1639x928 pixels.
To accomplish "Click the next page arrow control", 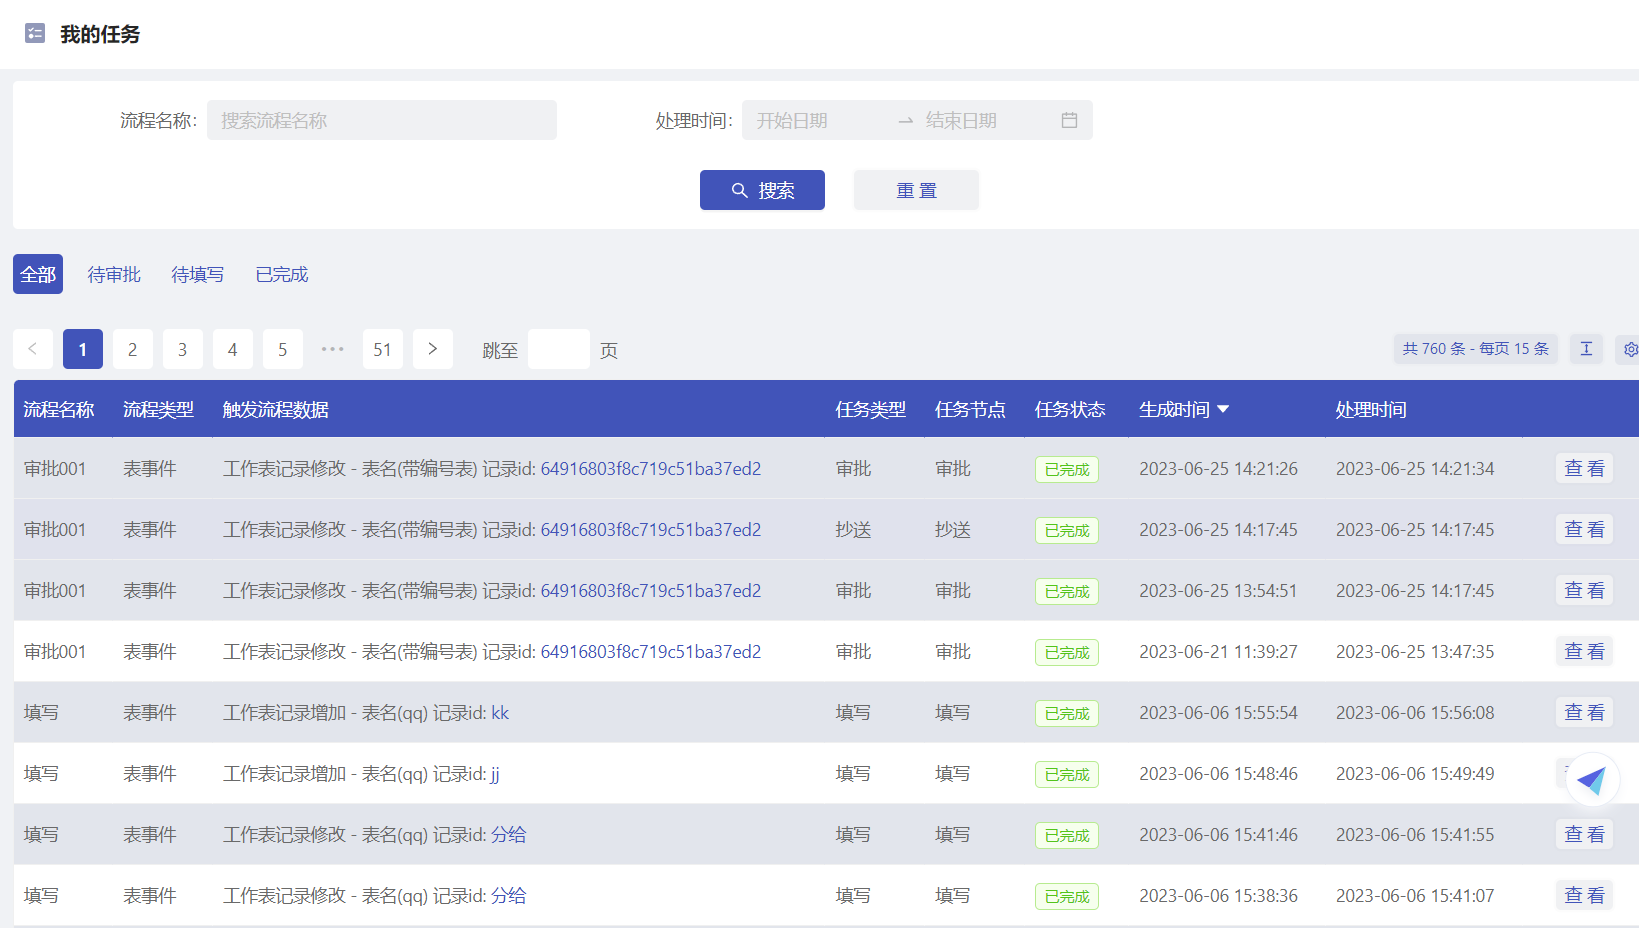I will click(433, 349).
